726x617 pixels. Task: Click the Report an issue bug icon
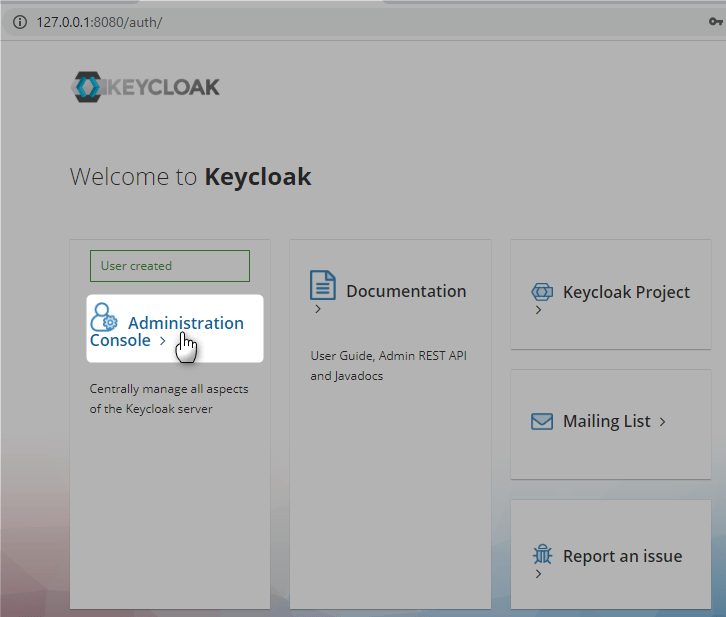[543, 556]
